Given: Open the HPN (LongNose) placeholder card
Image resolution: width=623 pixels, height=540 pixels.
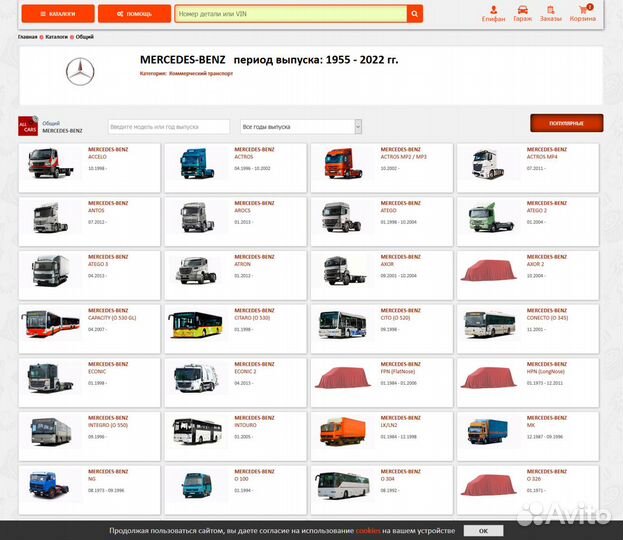Looking at the screenshot, I should [x=528, y=383].
